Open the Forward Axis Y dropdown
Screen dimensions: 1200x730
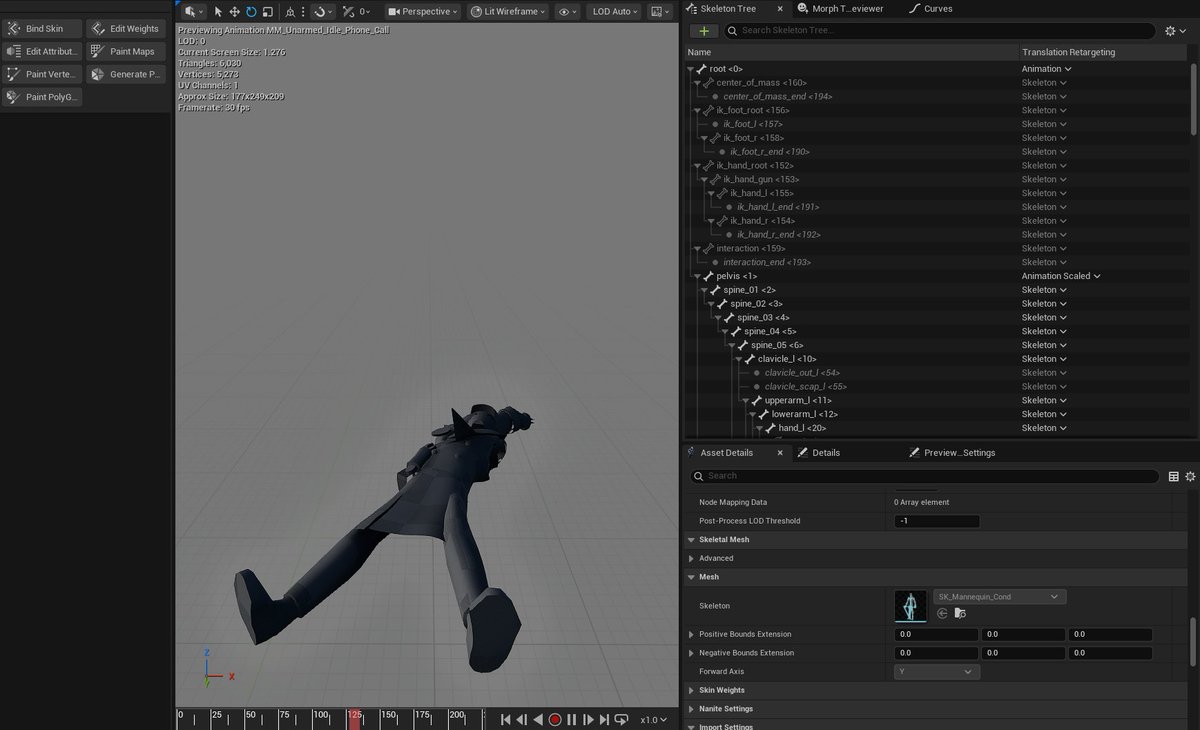click(x=937, y=672)
